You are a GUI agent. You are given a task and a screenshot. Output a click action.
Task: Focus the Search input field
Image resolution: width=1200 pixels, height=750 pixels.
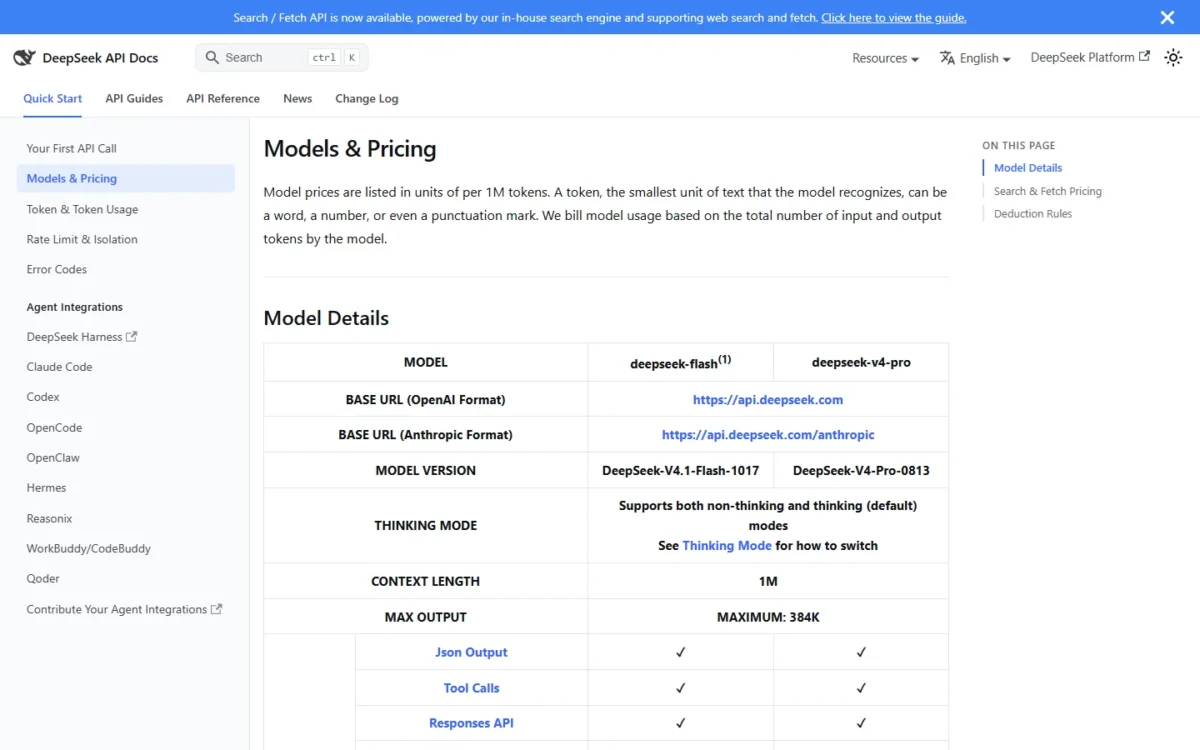[x=282, y=57]
